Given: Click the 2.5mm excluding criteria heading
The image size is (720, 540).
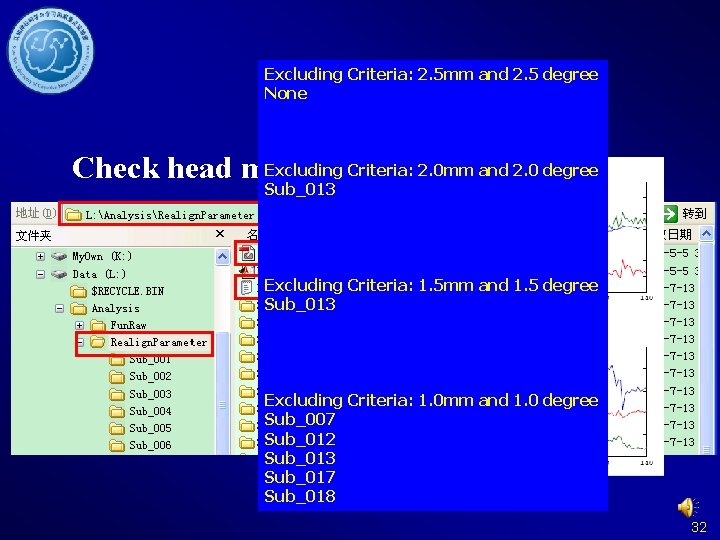Looking at the screenshot, I should (x=431, y=74).
